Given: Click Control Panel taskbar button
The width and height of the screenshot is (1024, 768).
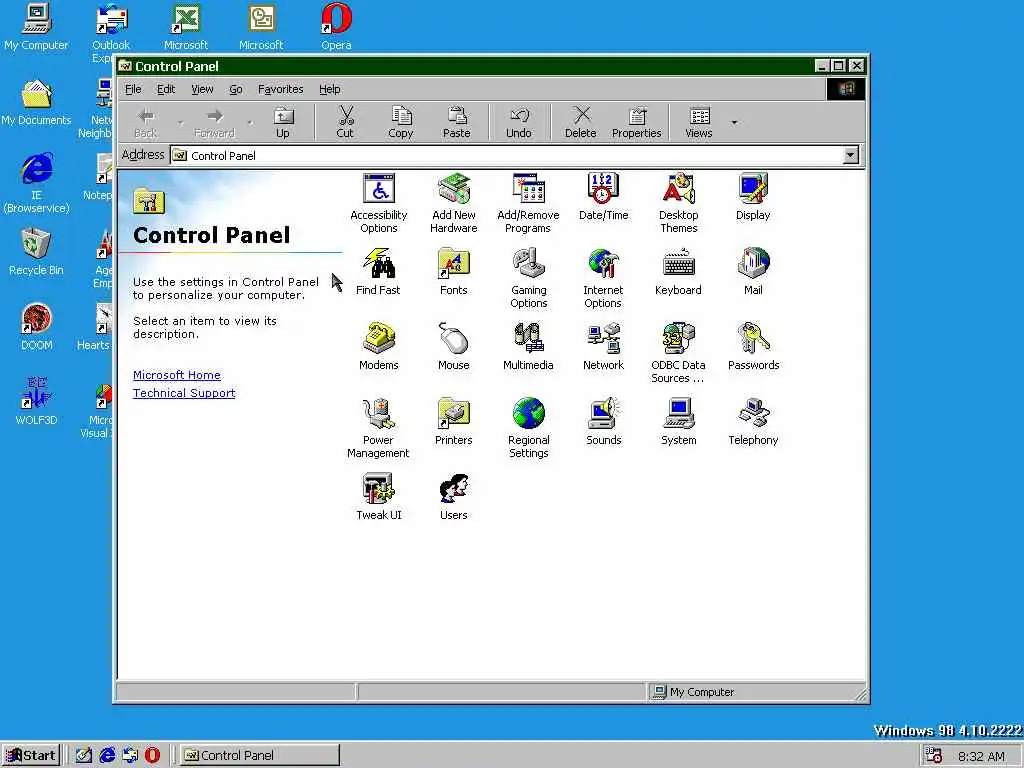Looking at the screenshot, I should tap(259, 756).
